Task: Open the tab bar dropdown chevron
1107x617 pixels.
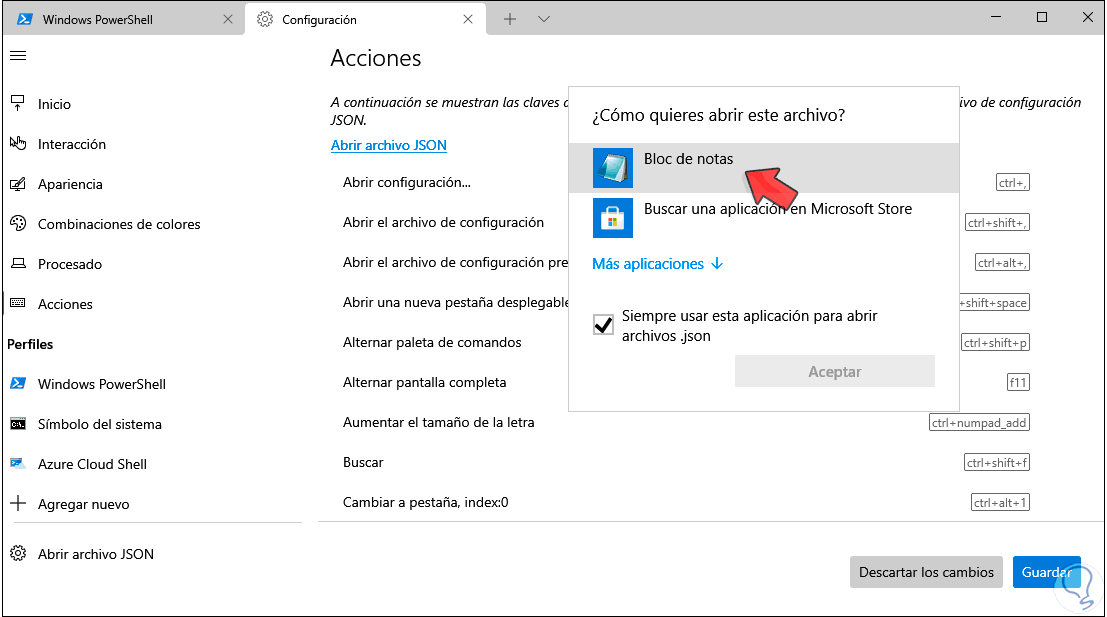Action: point(542,18)
